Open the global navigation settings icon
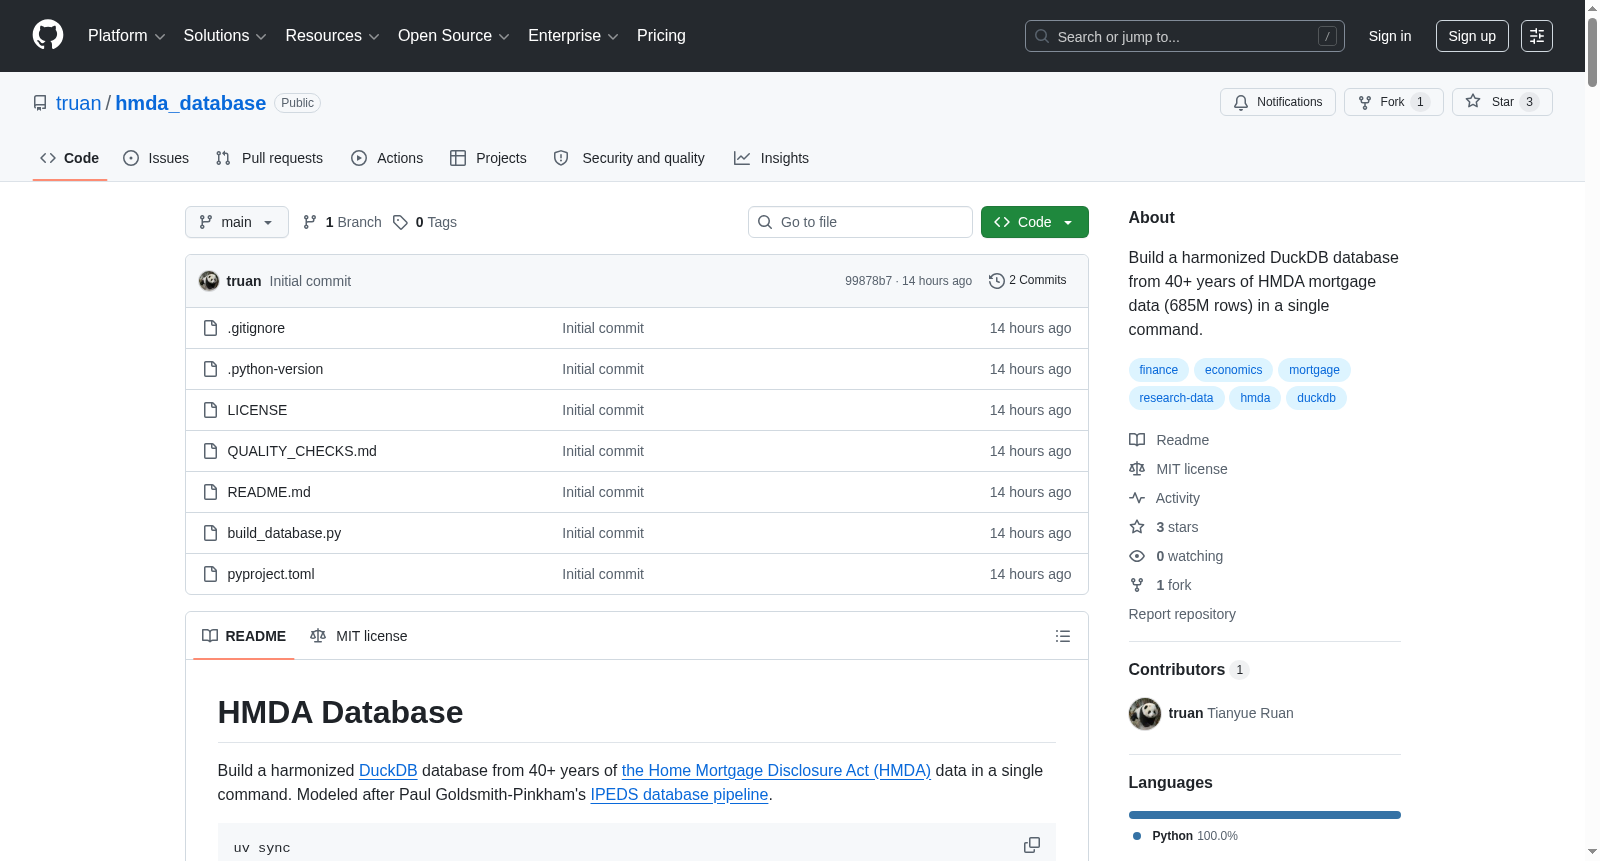 (x=1537, y=36)
